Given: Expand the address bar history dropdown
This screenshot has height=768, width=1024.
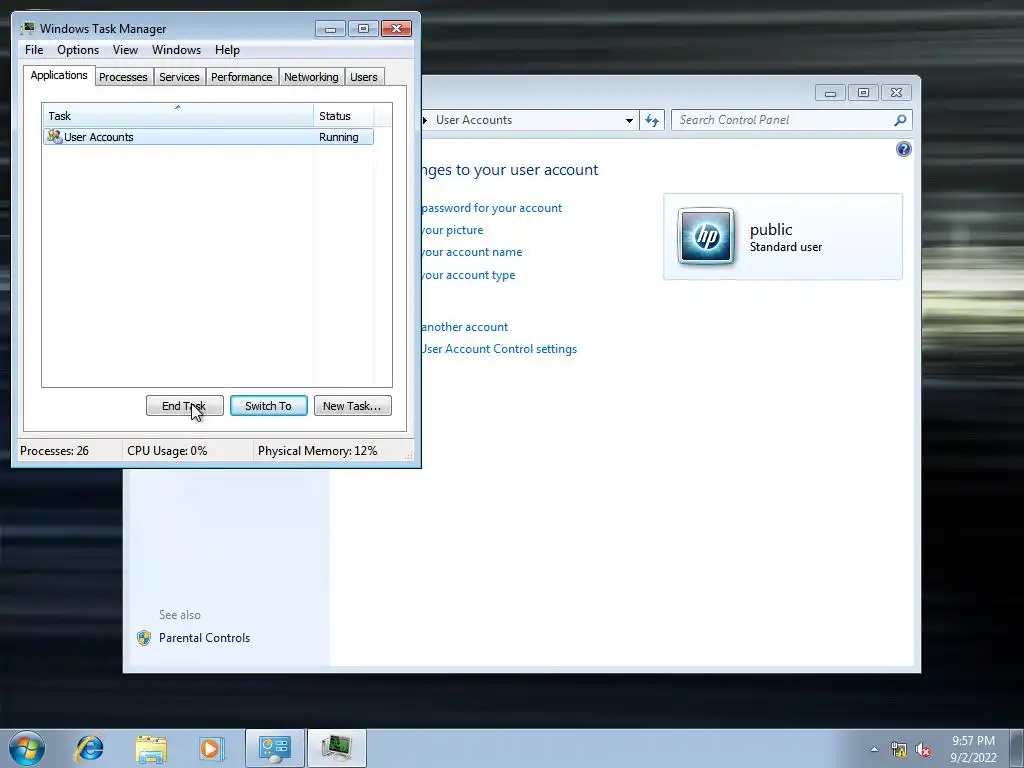Looking at the screenshot, I should 629,120.
